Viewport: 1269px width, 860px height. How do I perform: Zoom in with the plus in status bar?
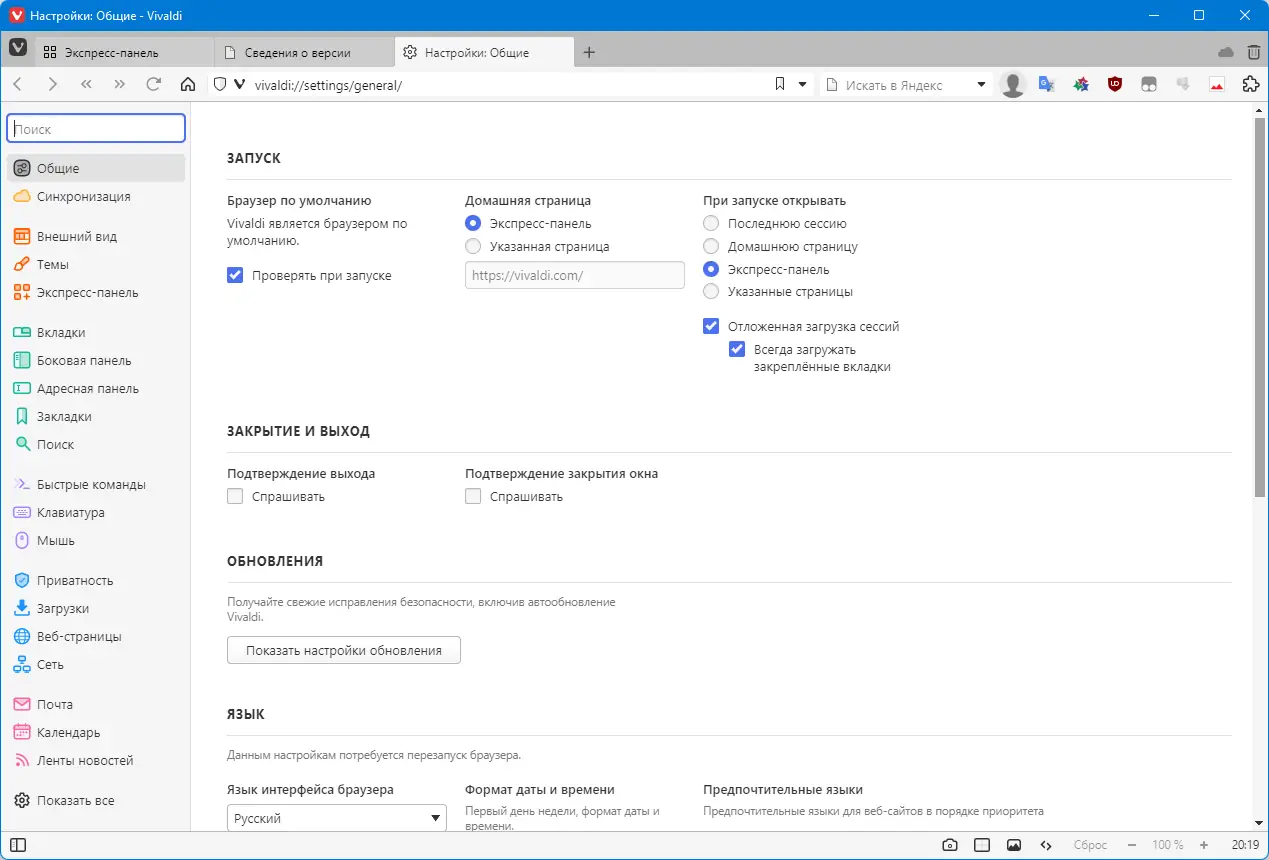pyautogui.click(x=1204, y=845)
